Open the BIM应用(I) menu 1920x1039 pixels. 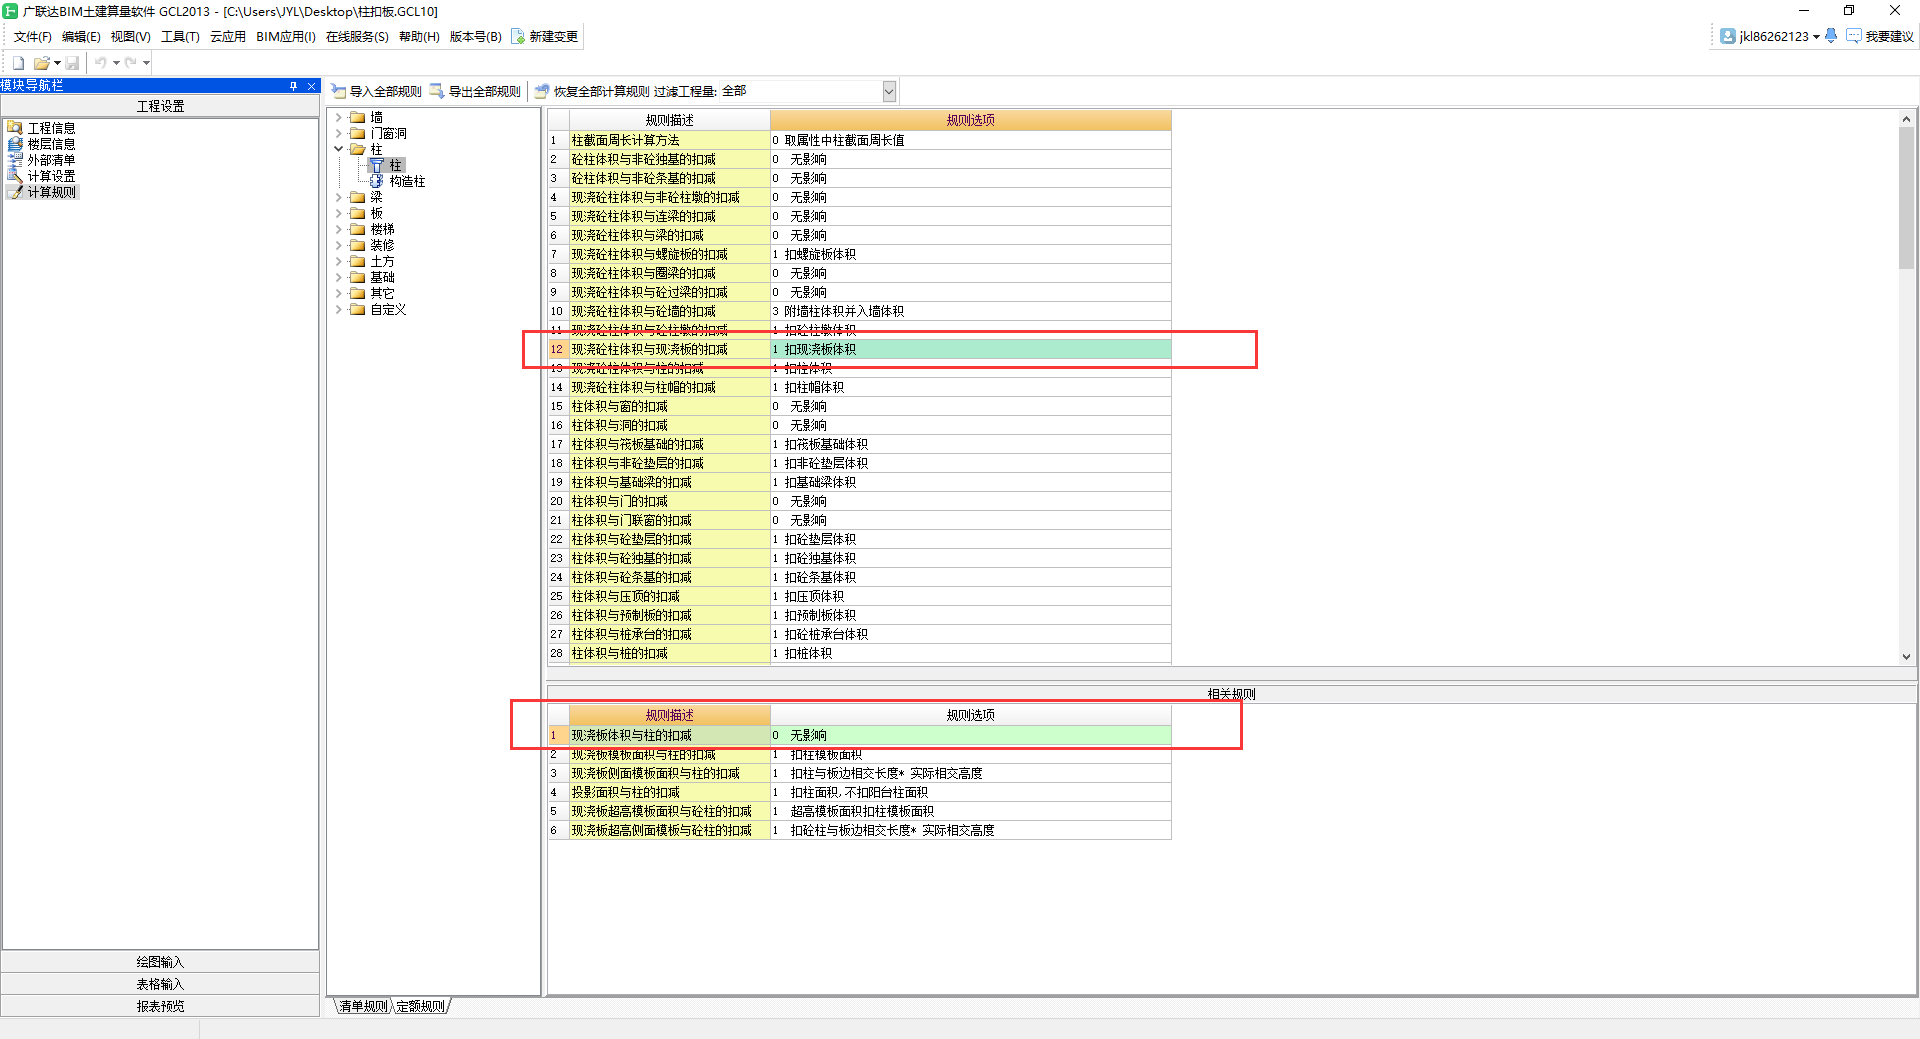coord(285,37)
